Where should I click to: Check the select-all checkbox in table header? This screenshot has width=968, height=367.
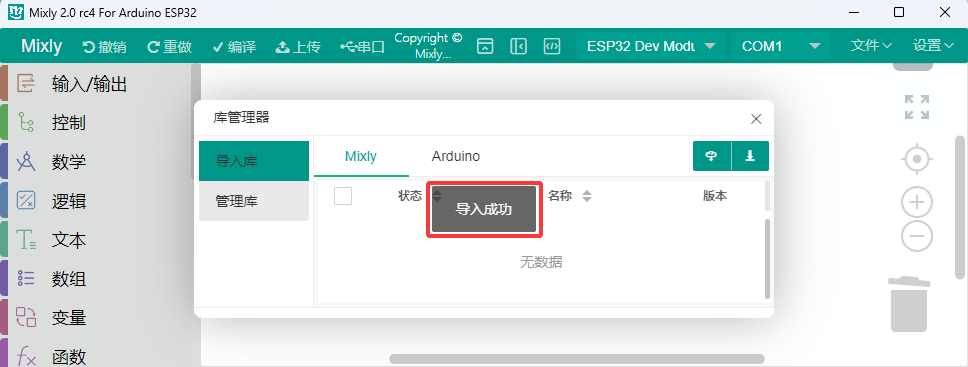[x=343, y=196]
